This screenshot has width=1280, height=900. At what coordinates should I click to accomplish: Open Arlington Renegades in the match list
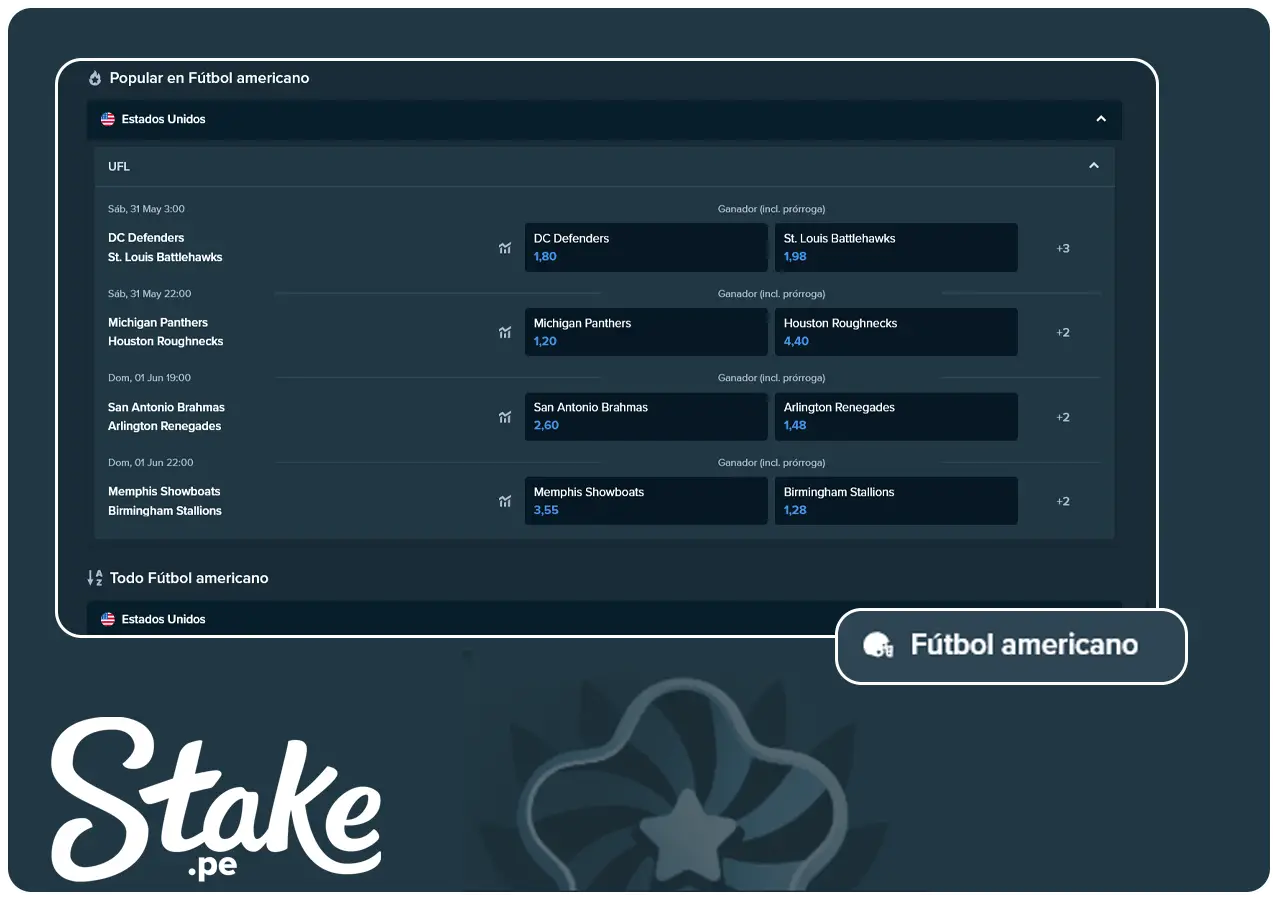point(165,426)
